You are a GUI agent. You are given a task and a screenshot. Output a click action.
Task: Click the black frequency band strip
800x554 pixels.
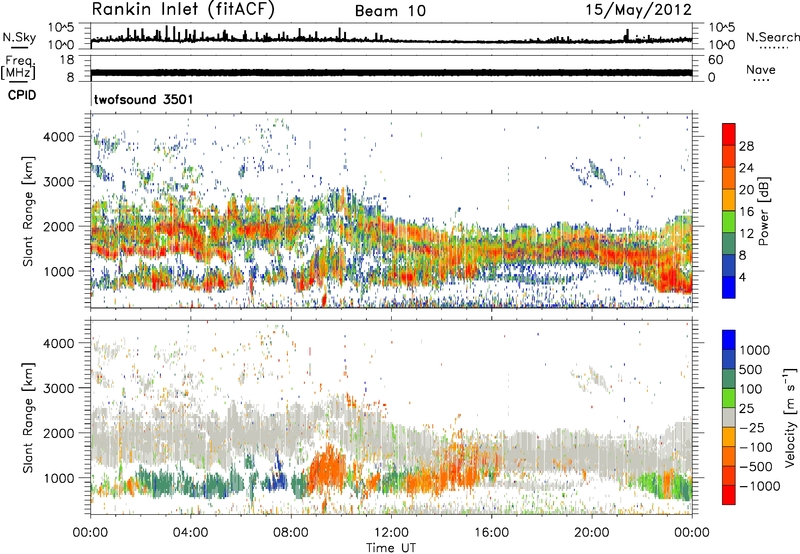tap(391, 72)
